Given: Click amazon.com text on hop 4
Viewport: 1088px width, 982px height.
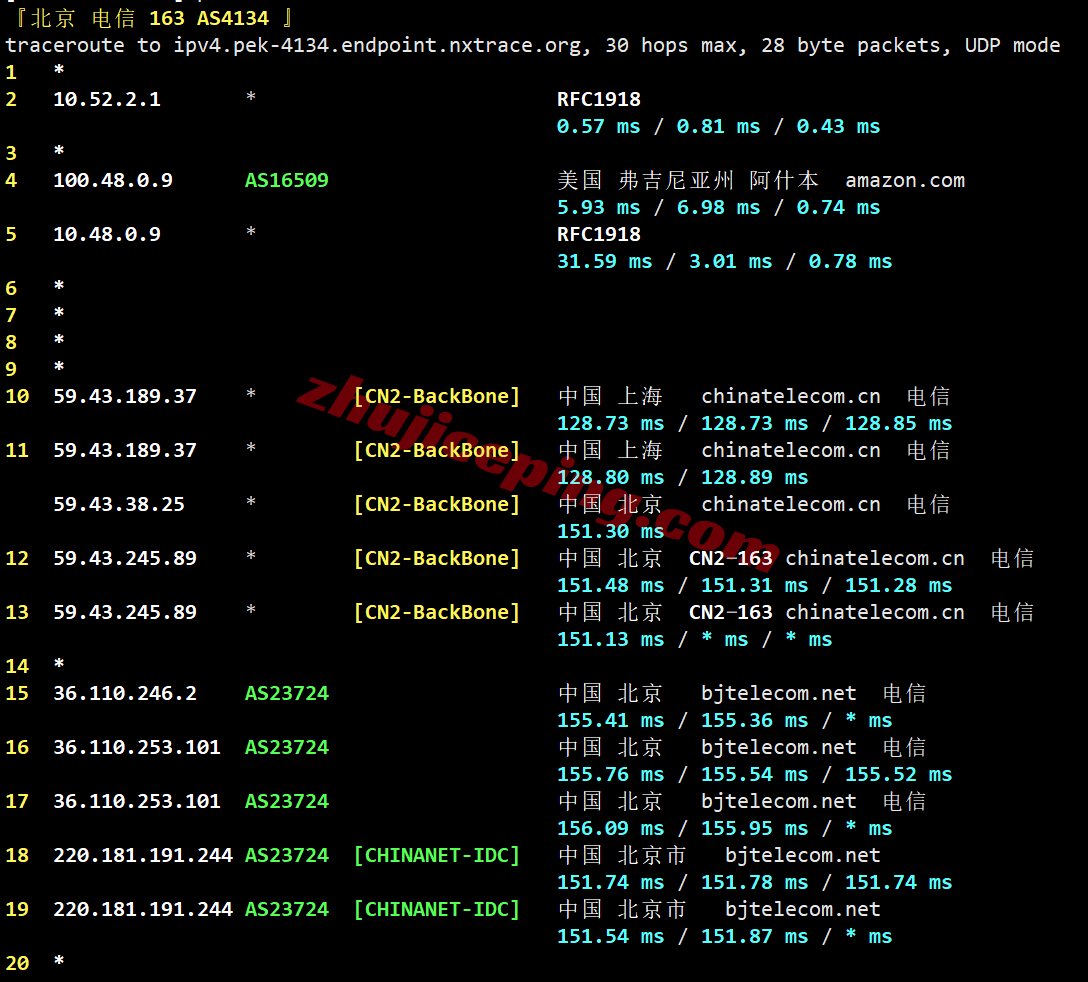Looking at the screenshot, I should coord(905,180).
